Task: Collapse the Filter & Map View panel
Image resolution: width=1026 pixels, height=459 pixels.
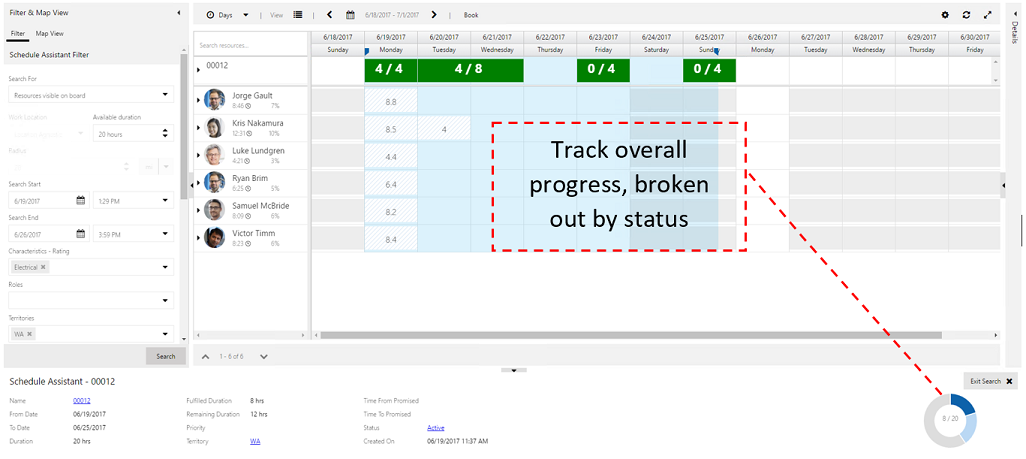Action: tap(178, 13)
